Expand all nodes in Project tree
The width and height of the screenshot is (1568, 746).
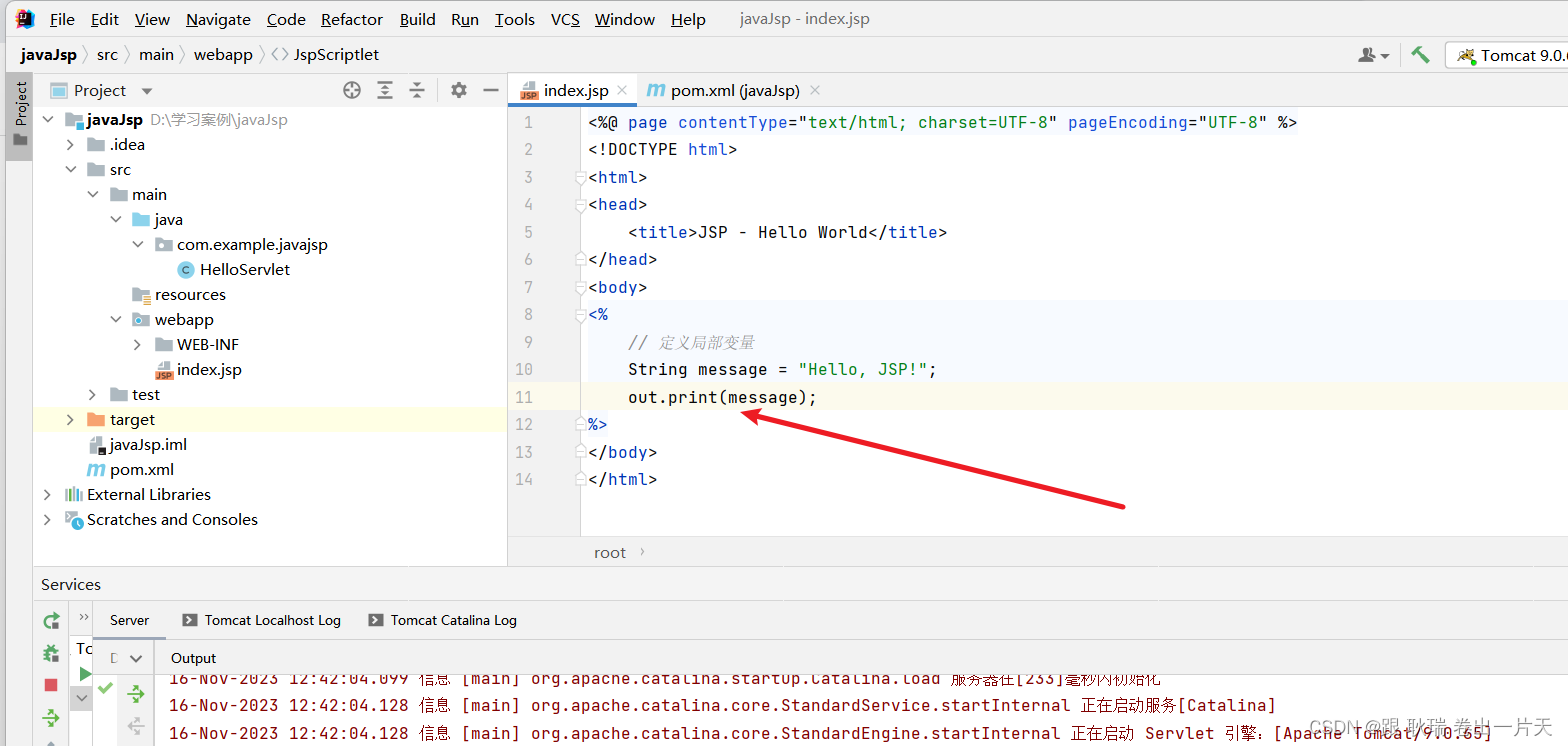(x=385, y=90)
